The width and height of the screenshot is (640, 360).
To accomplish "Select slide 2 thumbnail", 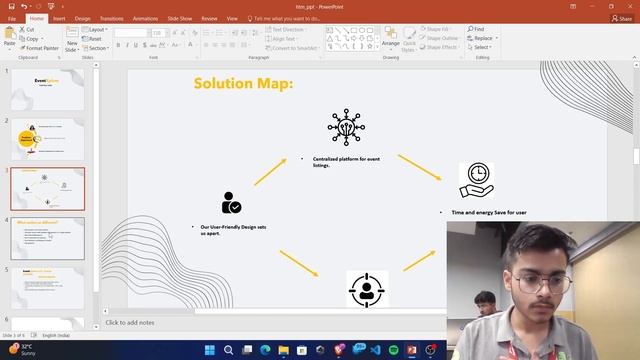I will click(48, 139).
